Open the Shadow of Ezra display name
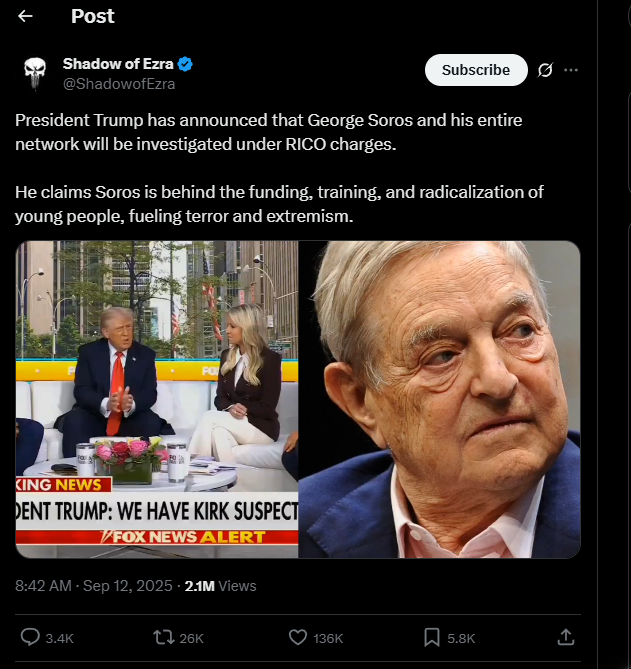631x669 pixels. 118,65
